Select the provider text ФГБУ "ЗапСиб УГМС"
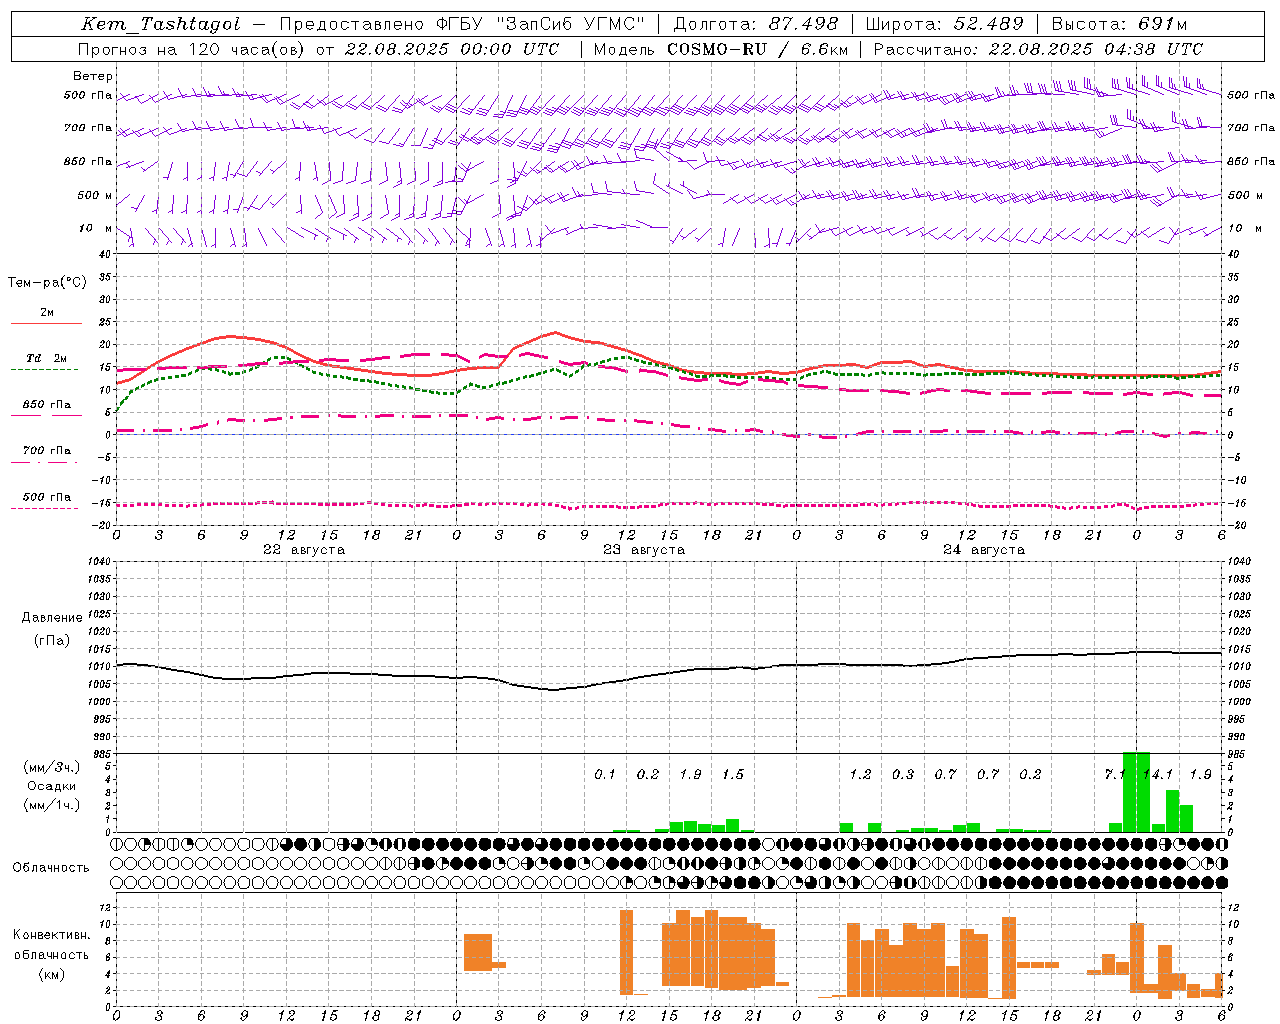 541,24
